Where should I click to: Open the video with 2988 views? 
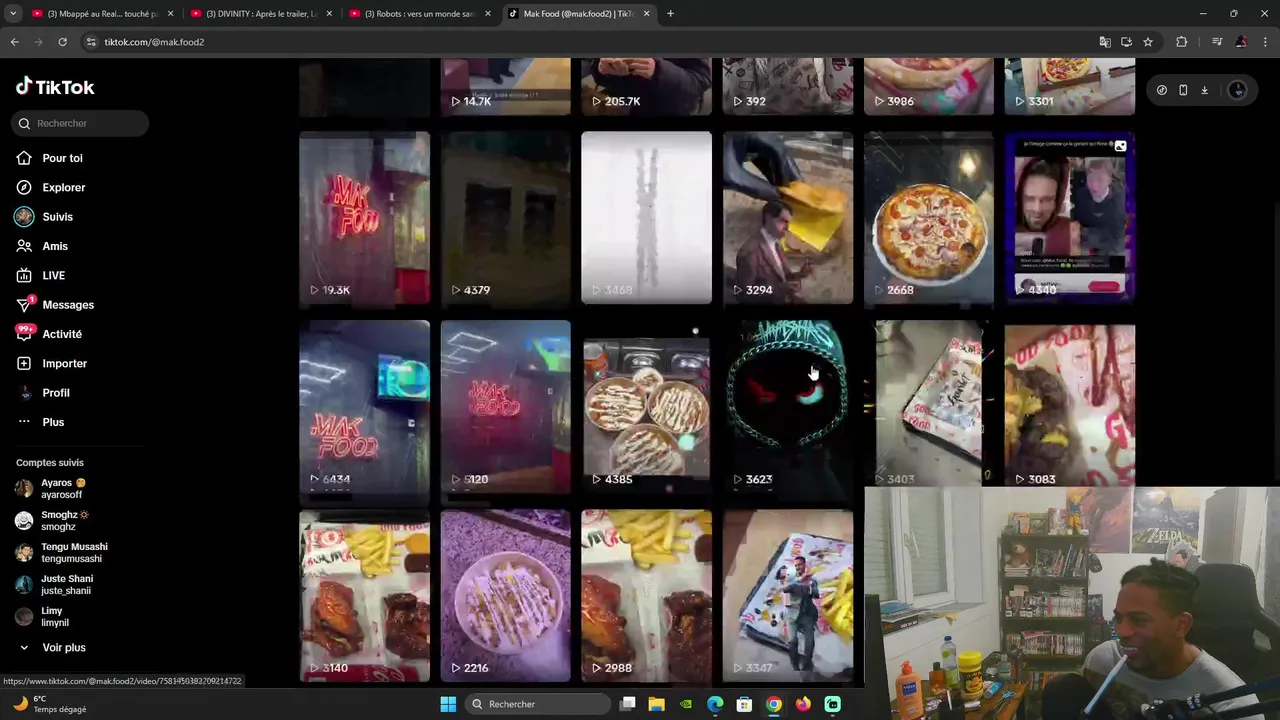point(646,595)
